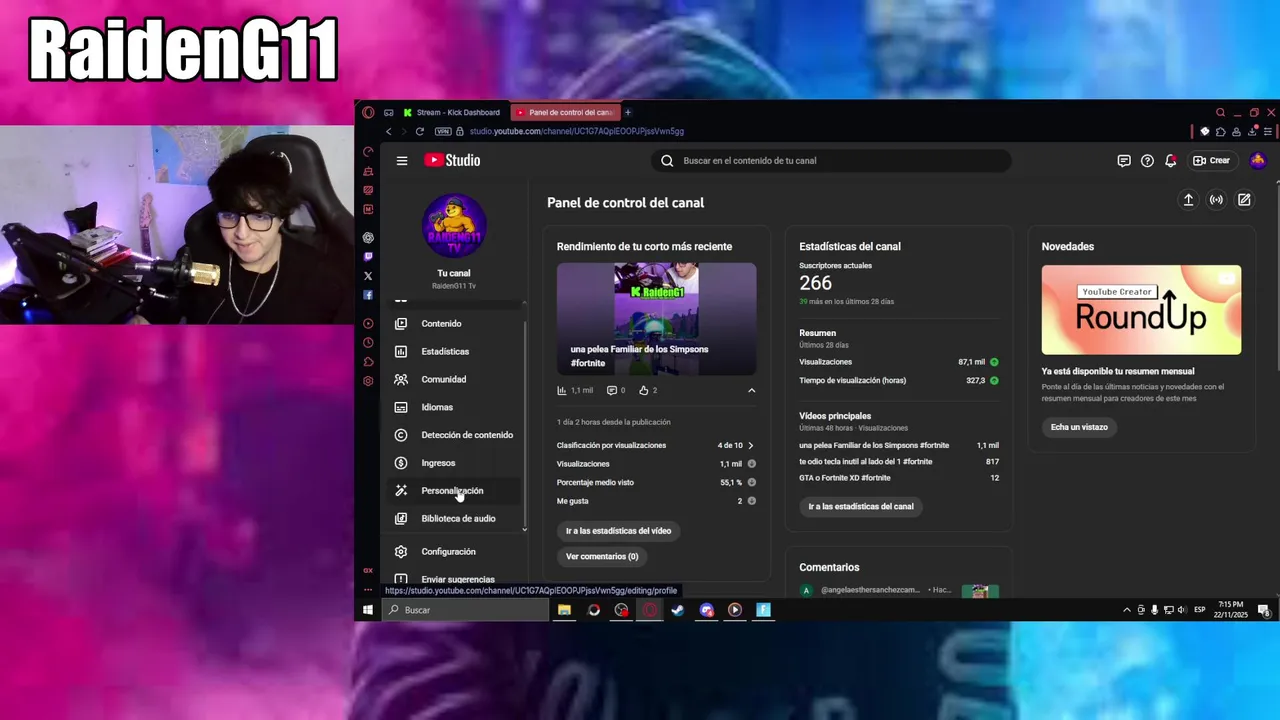The width and height of the screenshot is (1280, 720).
Task: Click the create post pencil icon
Action: tap(1244, 200)
